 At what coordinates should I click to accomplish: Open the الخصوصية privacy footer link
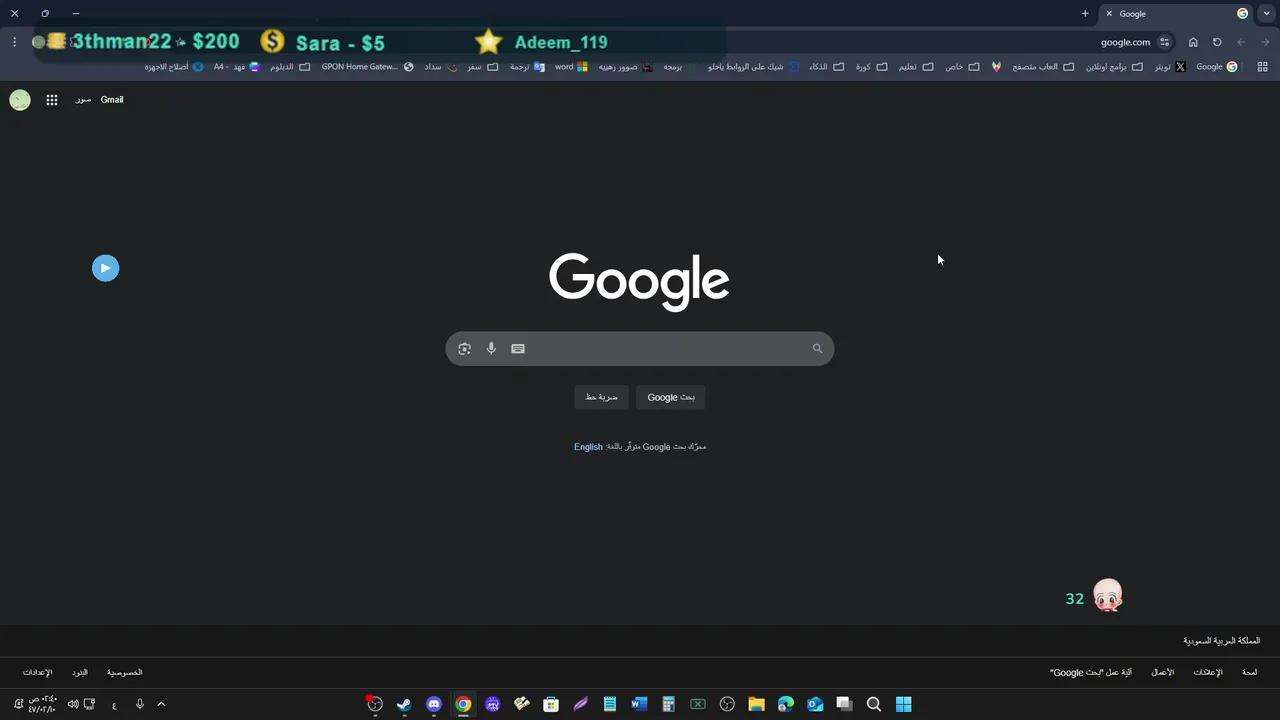pyautogui.click(x=125, y=673)
